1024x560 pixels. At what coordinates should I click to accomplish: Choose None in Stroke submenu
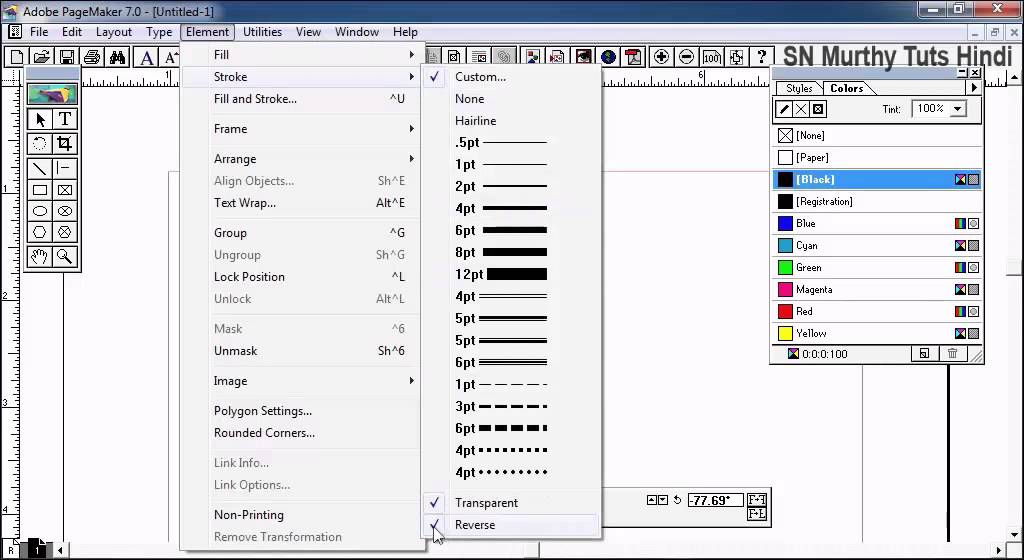511,99
